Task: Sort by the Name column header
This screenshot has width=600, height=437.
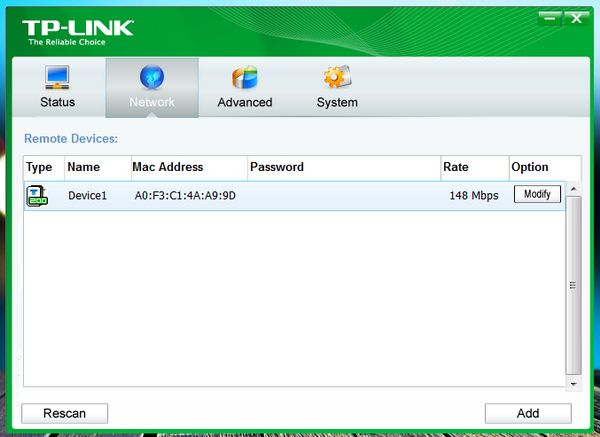Action: coord(98,168)
